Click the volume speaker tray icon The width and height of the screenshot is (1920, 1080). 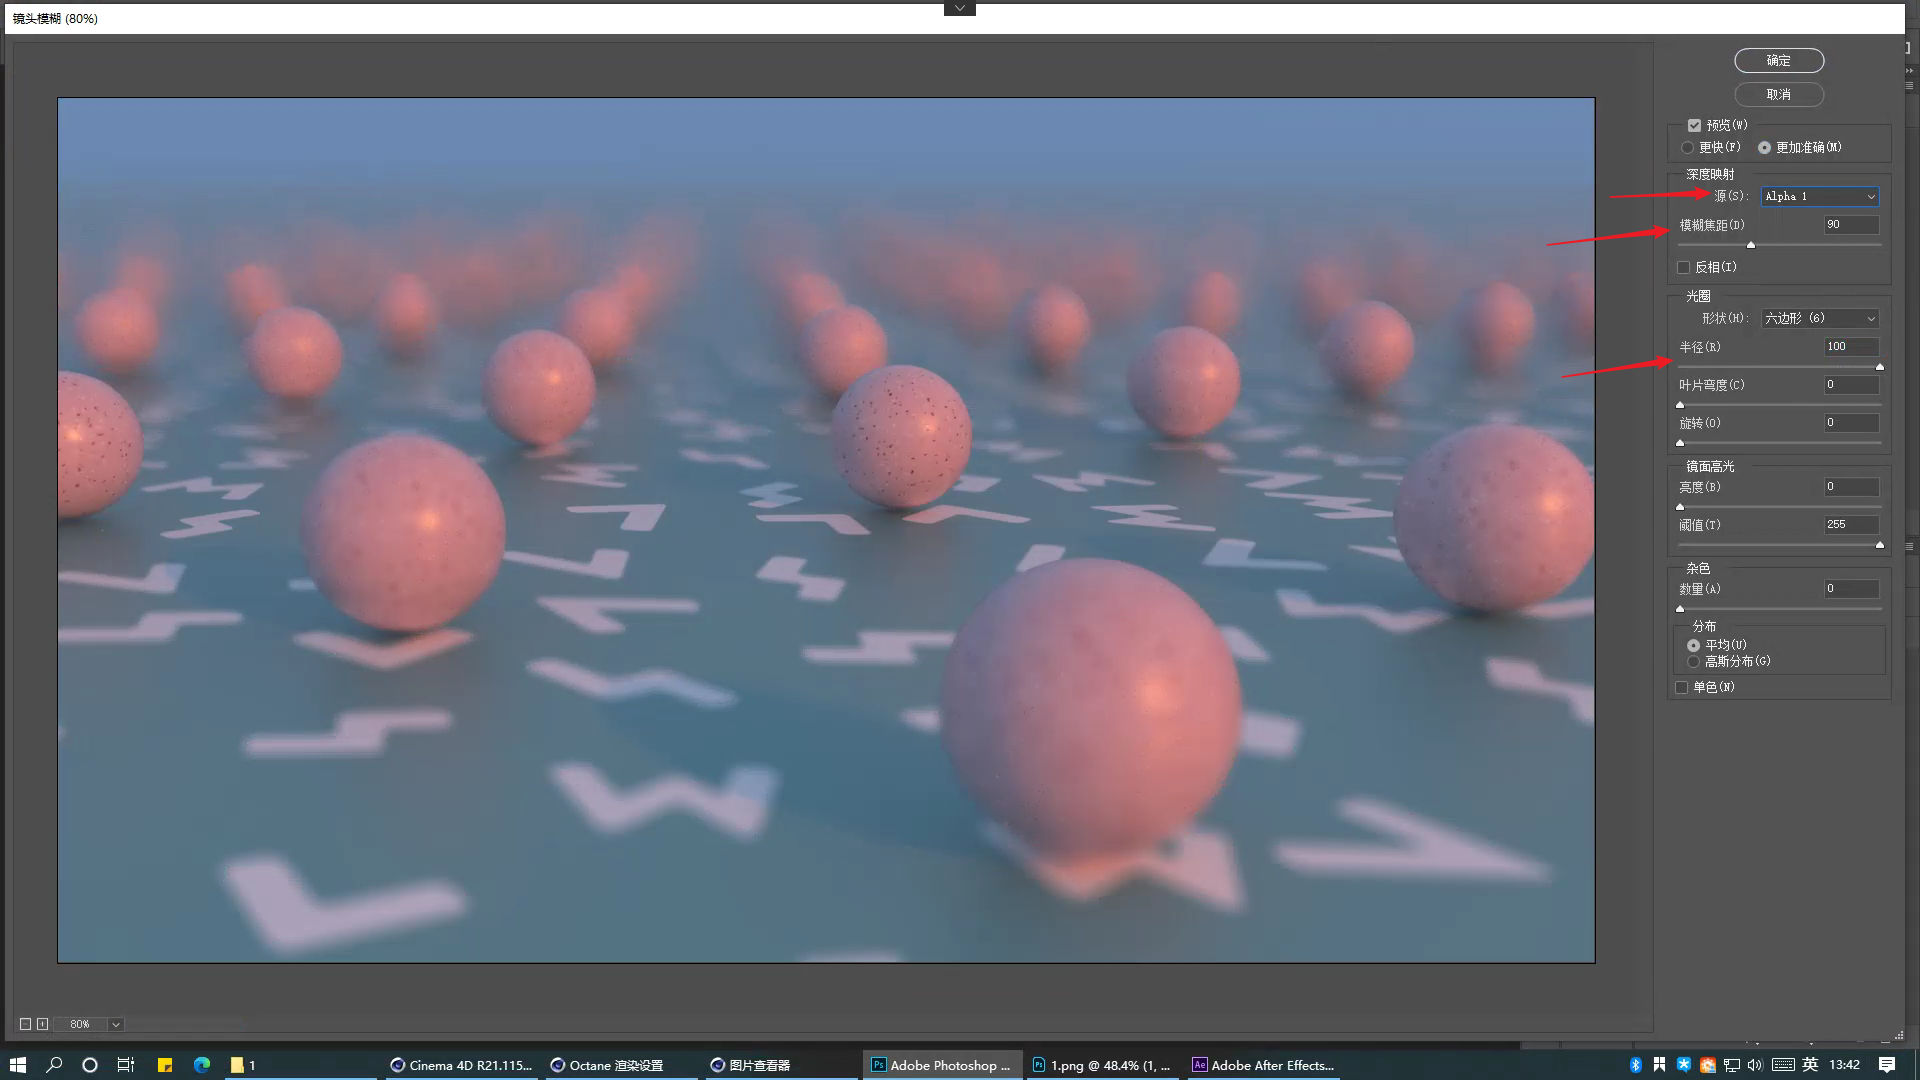pos(1755,1065)
